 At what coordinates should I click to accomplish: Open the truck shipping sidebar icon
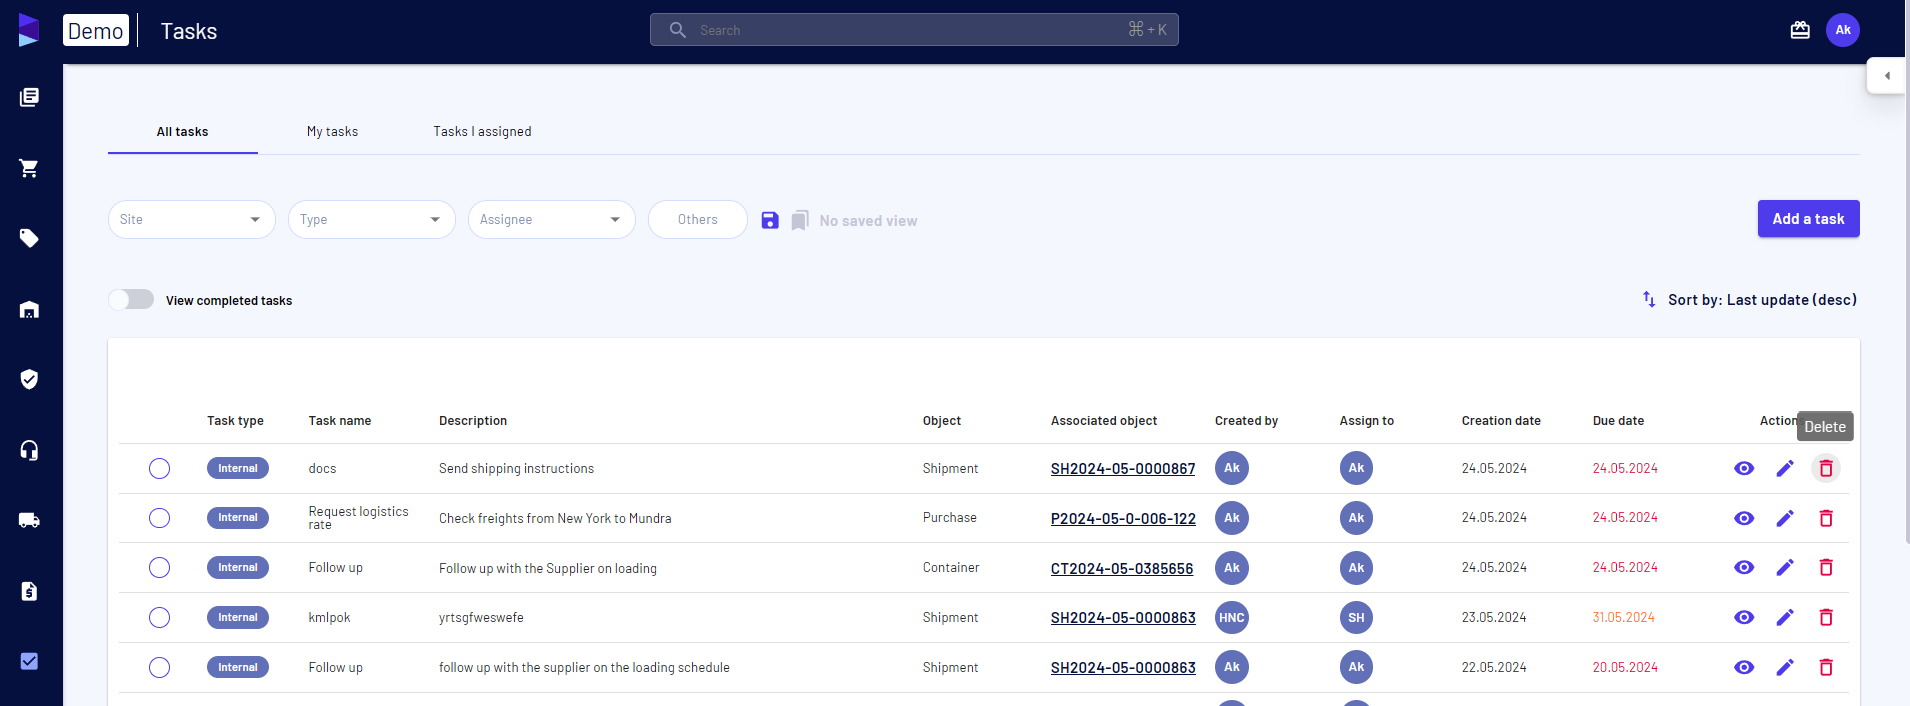pyautogui.click(x=29, y=520)
